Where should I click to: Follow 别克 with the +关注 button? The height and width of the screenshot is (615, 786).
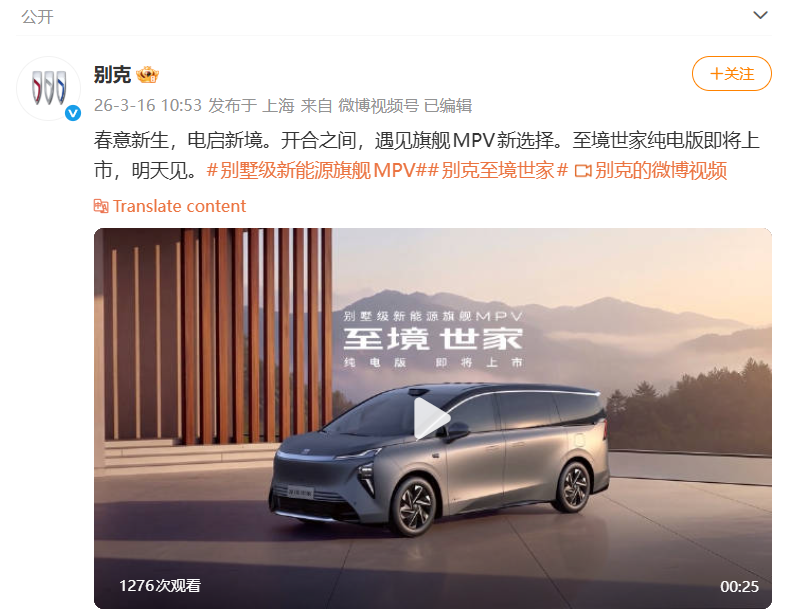click(x=731, y=74)
